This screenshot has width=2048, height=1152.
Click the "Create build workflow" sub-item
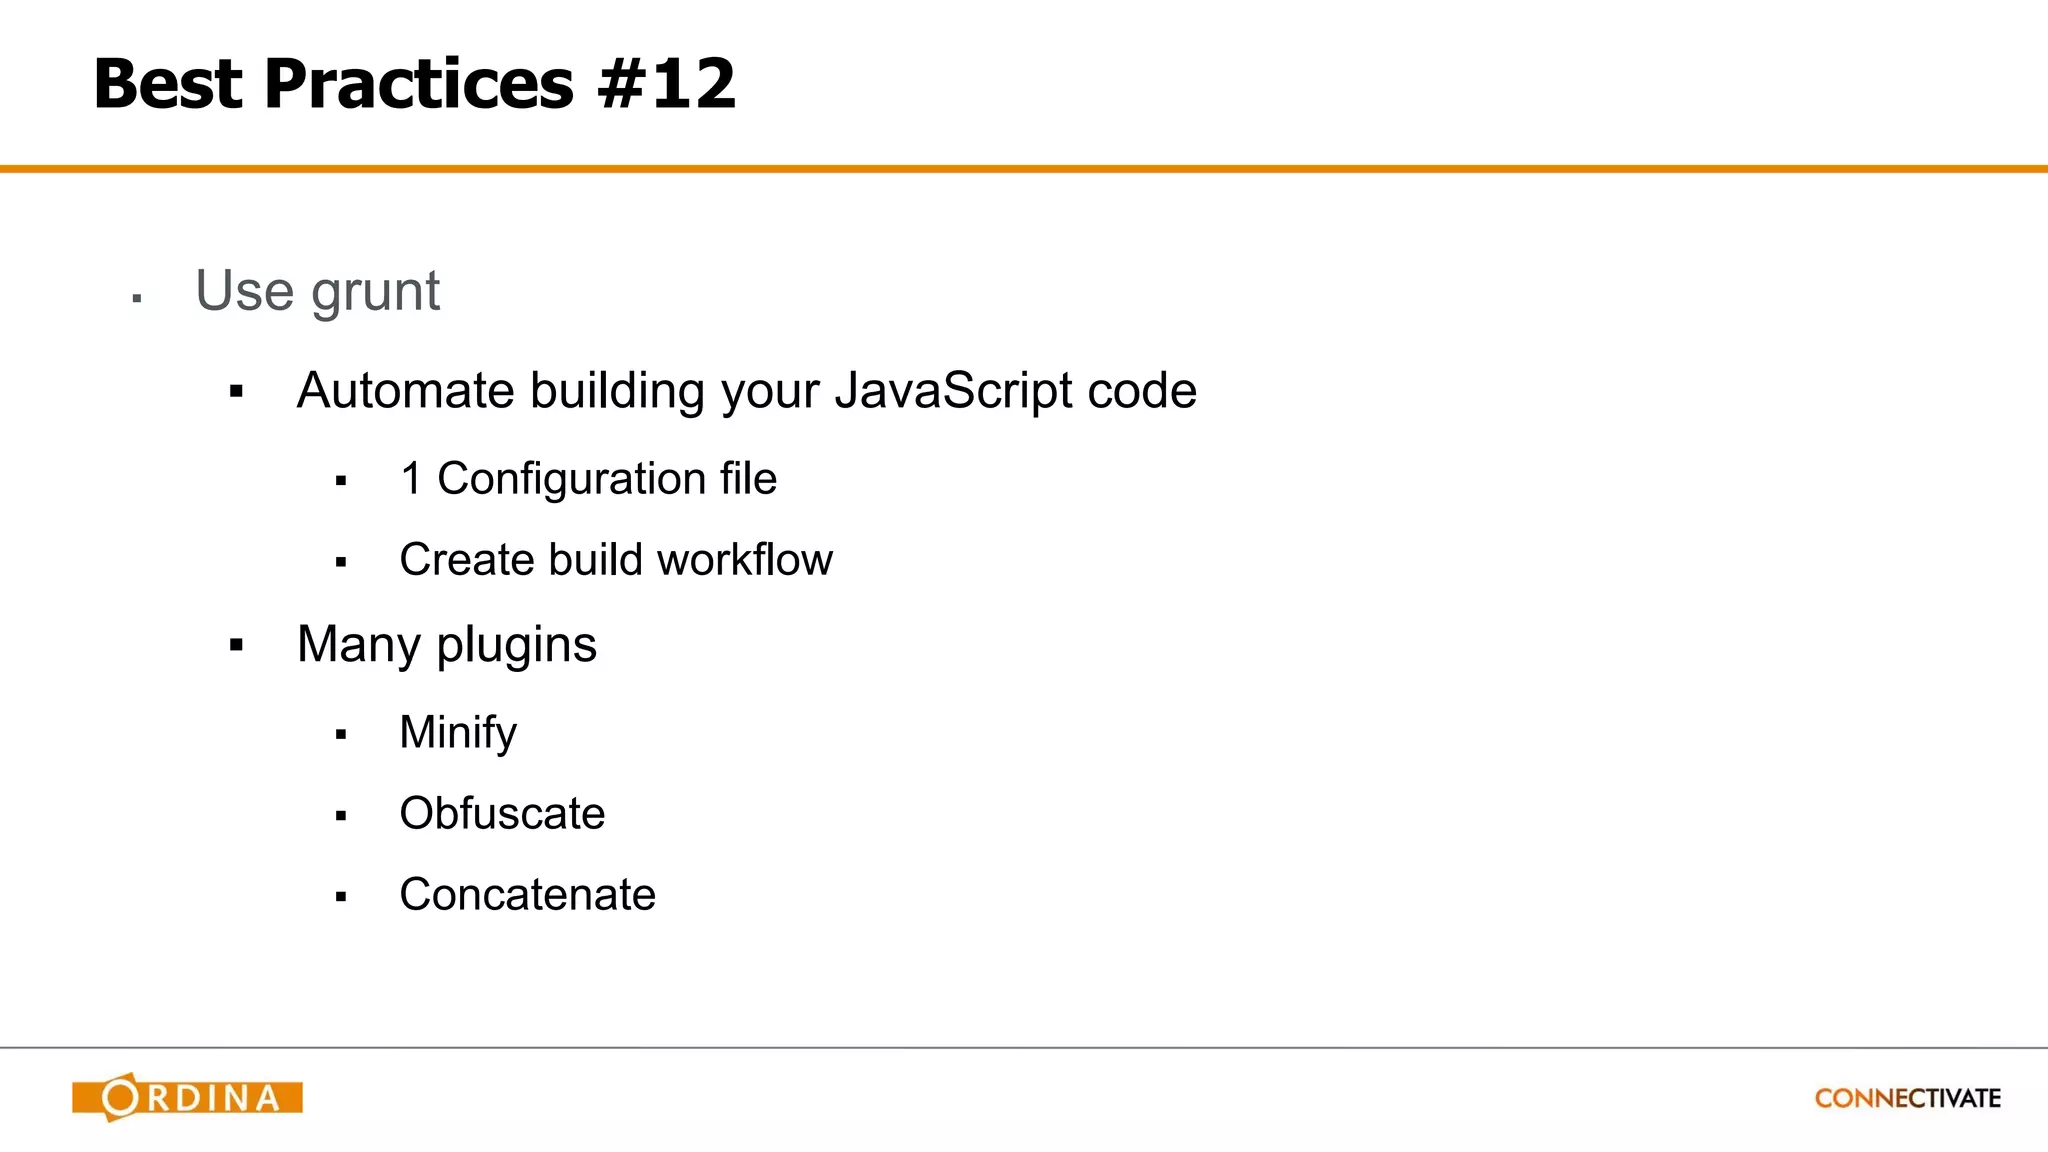[616, 559]
